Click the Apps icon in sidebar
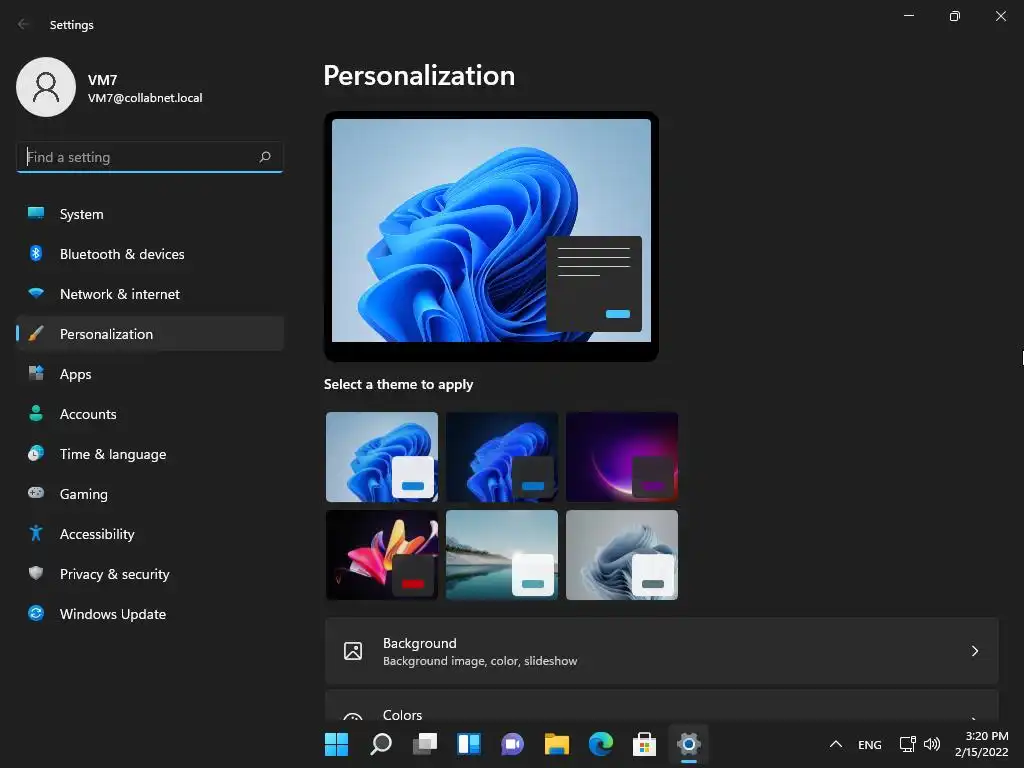 pyautogui.click(x=36, y=374)
